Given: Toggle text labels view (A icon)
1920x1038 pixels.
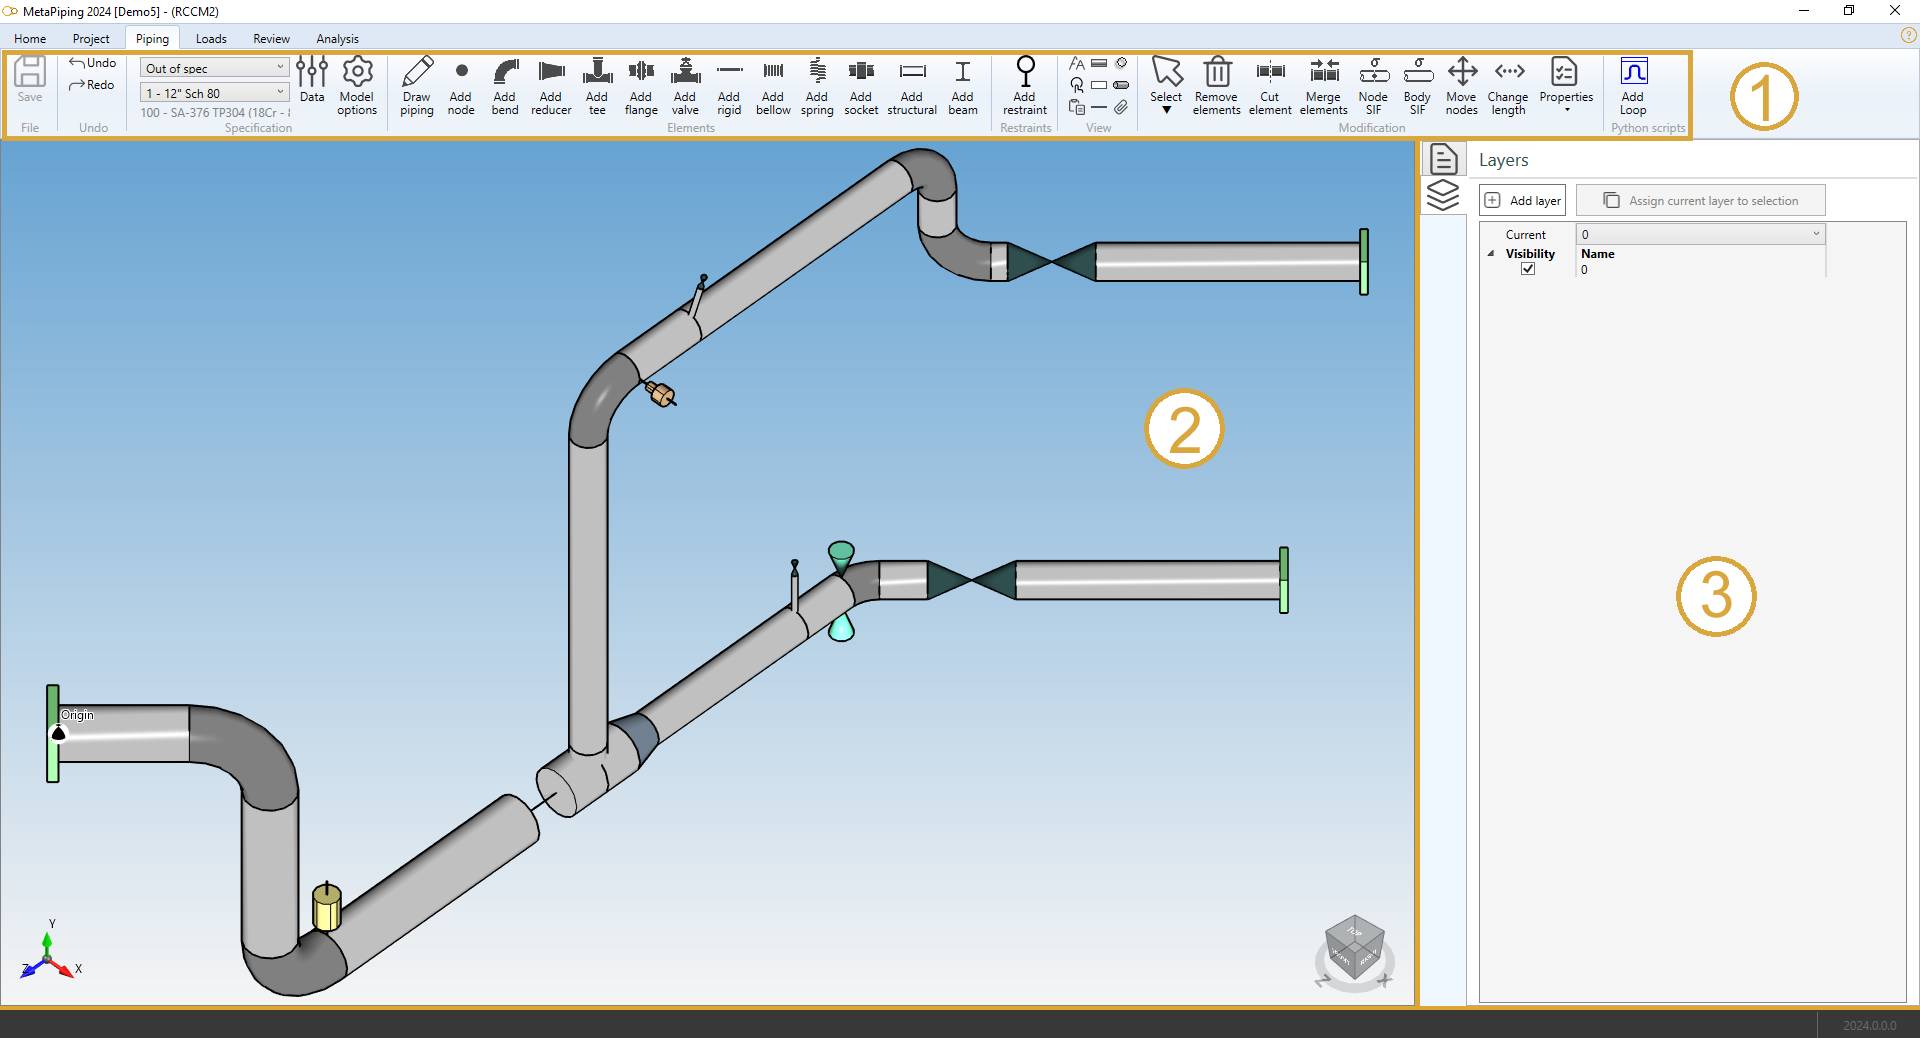Looking at the screenshot, I should click(1077, 63).
